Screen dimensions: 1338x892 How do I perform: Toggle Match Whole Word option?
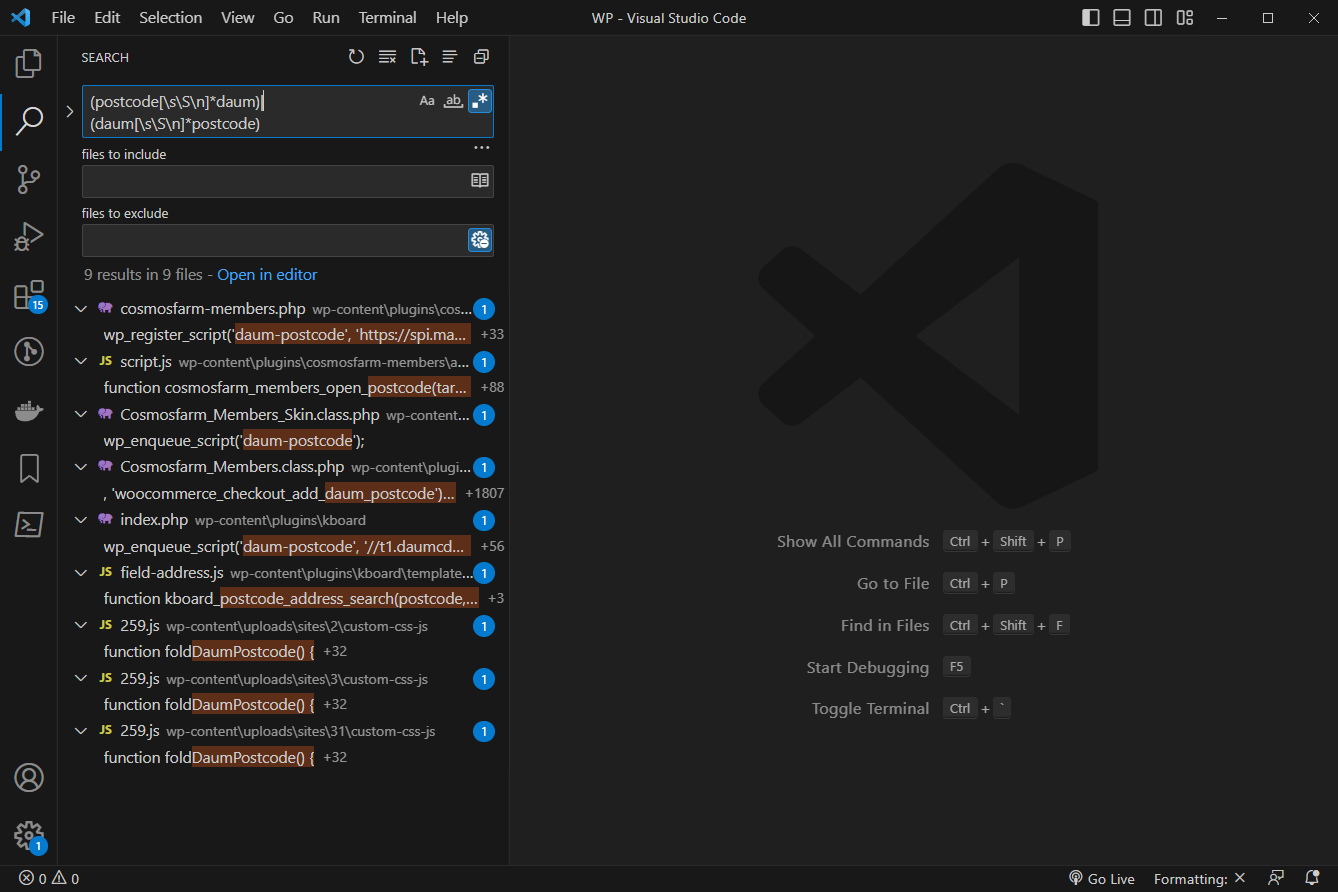(453, 101)
